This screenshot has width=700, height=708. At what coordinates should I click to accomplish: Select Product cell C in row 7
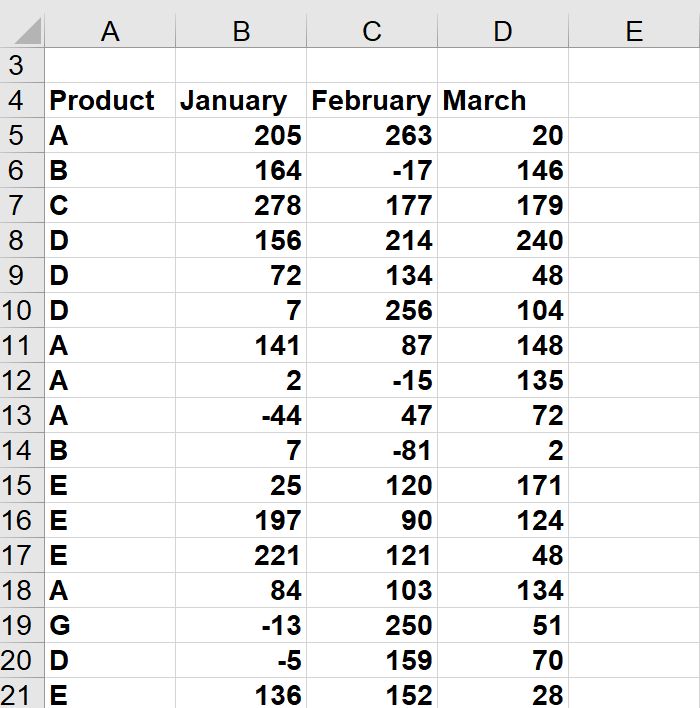point(110,205)
